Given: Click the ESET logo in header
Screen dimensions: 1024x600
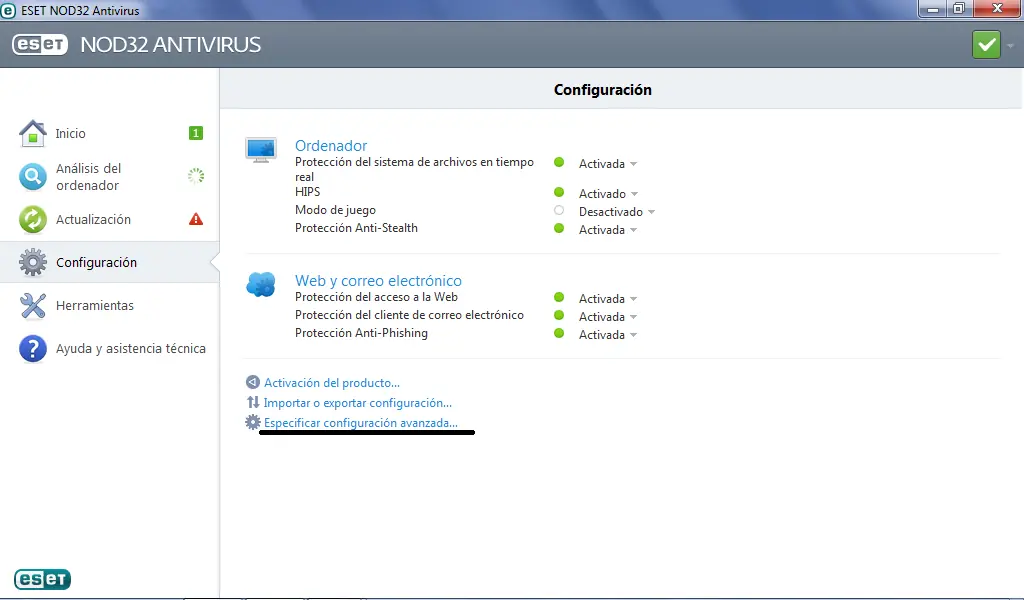Looking at the screenshot, I should coord(40,44).
